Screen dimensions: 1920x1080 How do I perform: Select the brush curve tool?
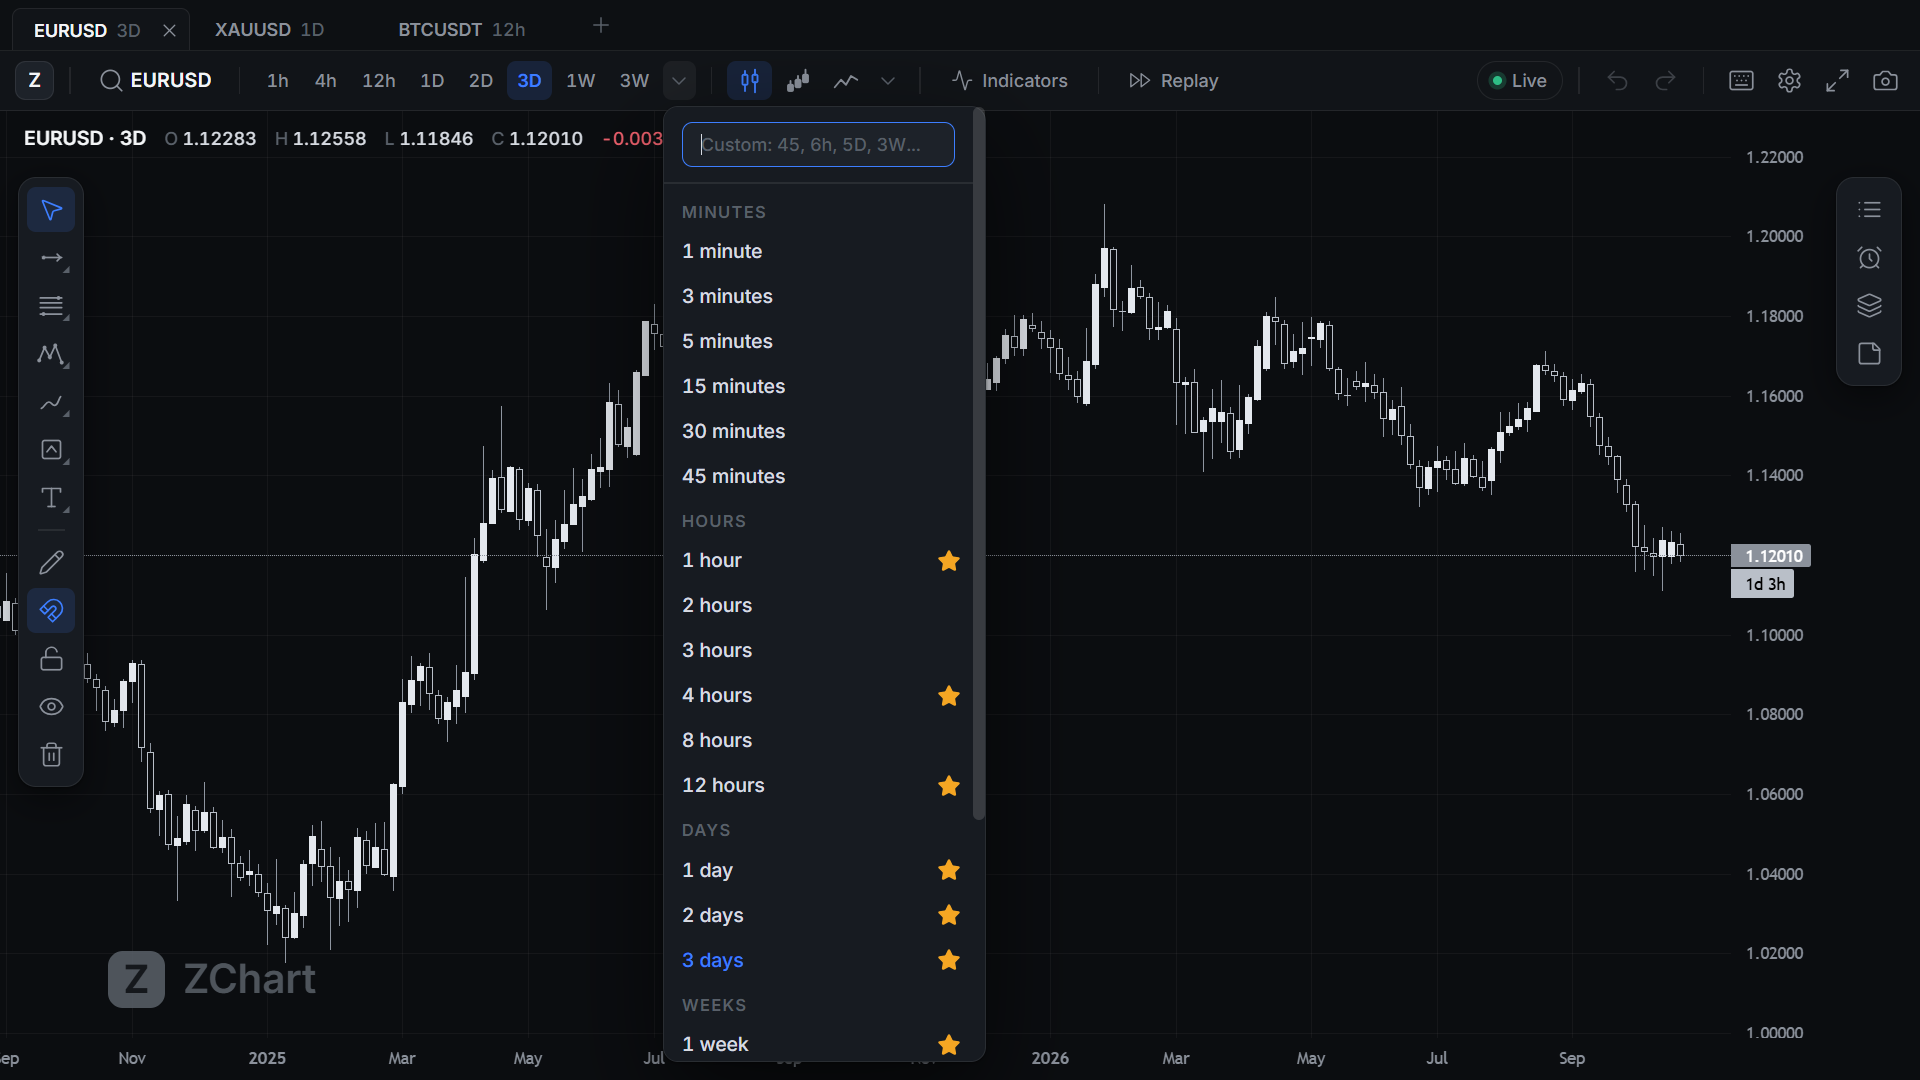pos(51,402)
